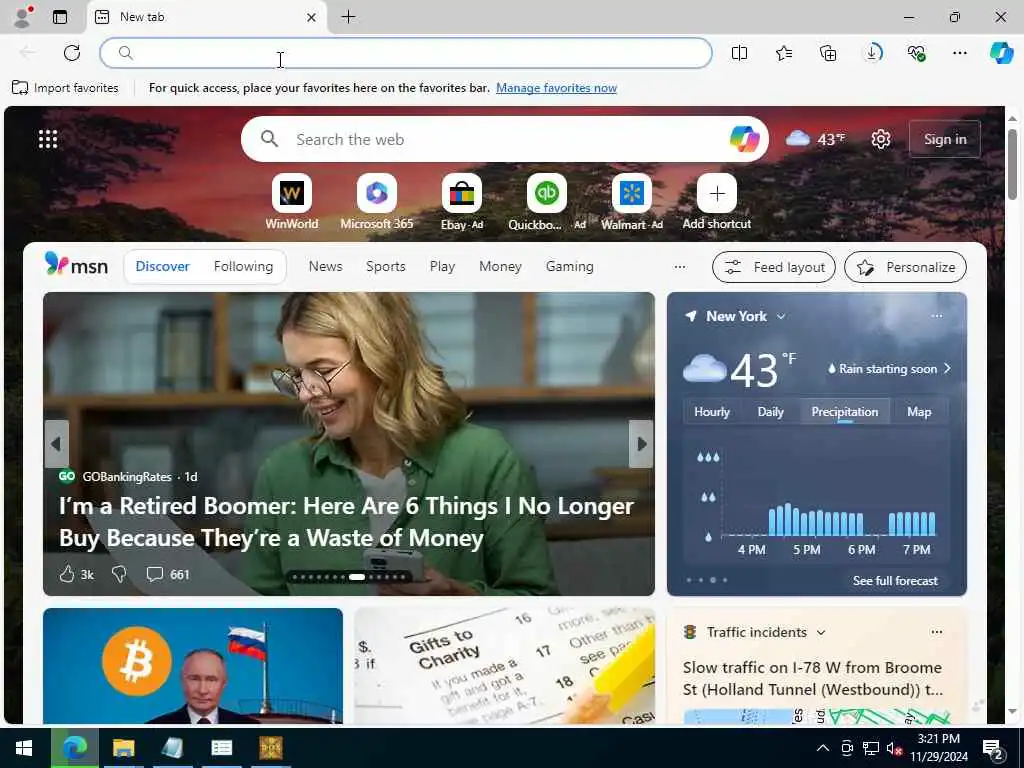Open File Explorer from taskbar
The image size is (1024, 768).
point(123,748)
